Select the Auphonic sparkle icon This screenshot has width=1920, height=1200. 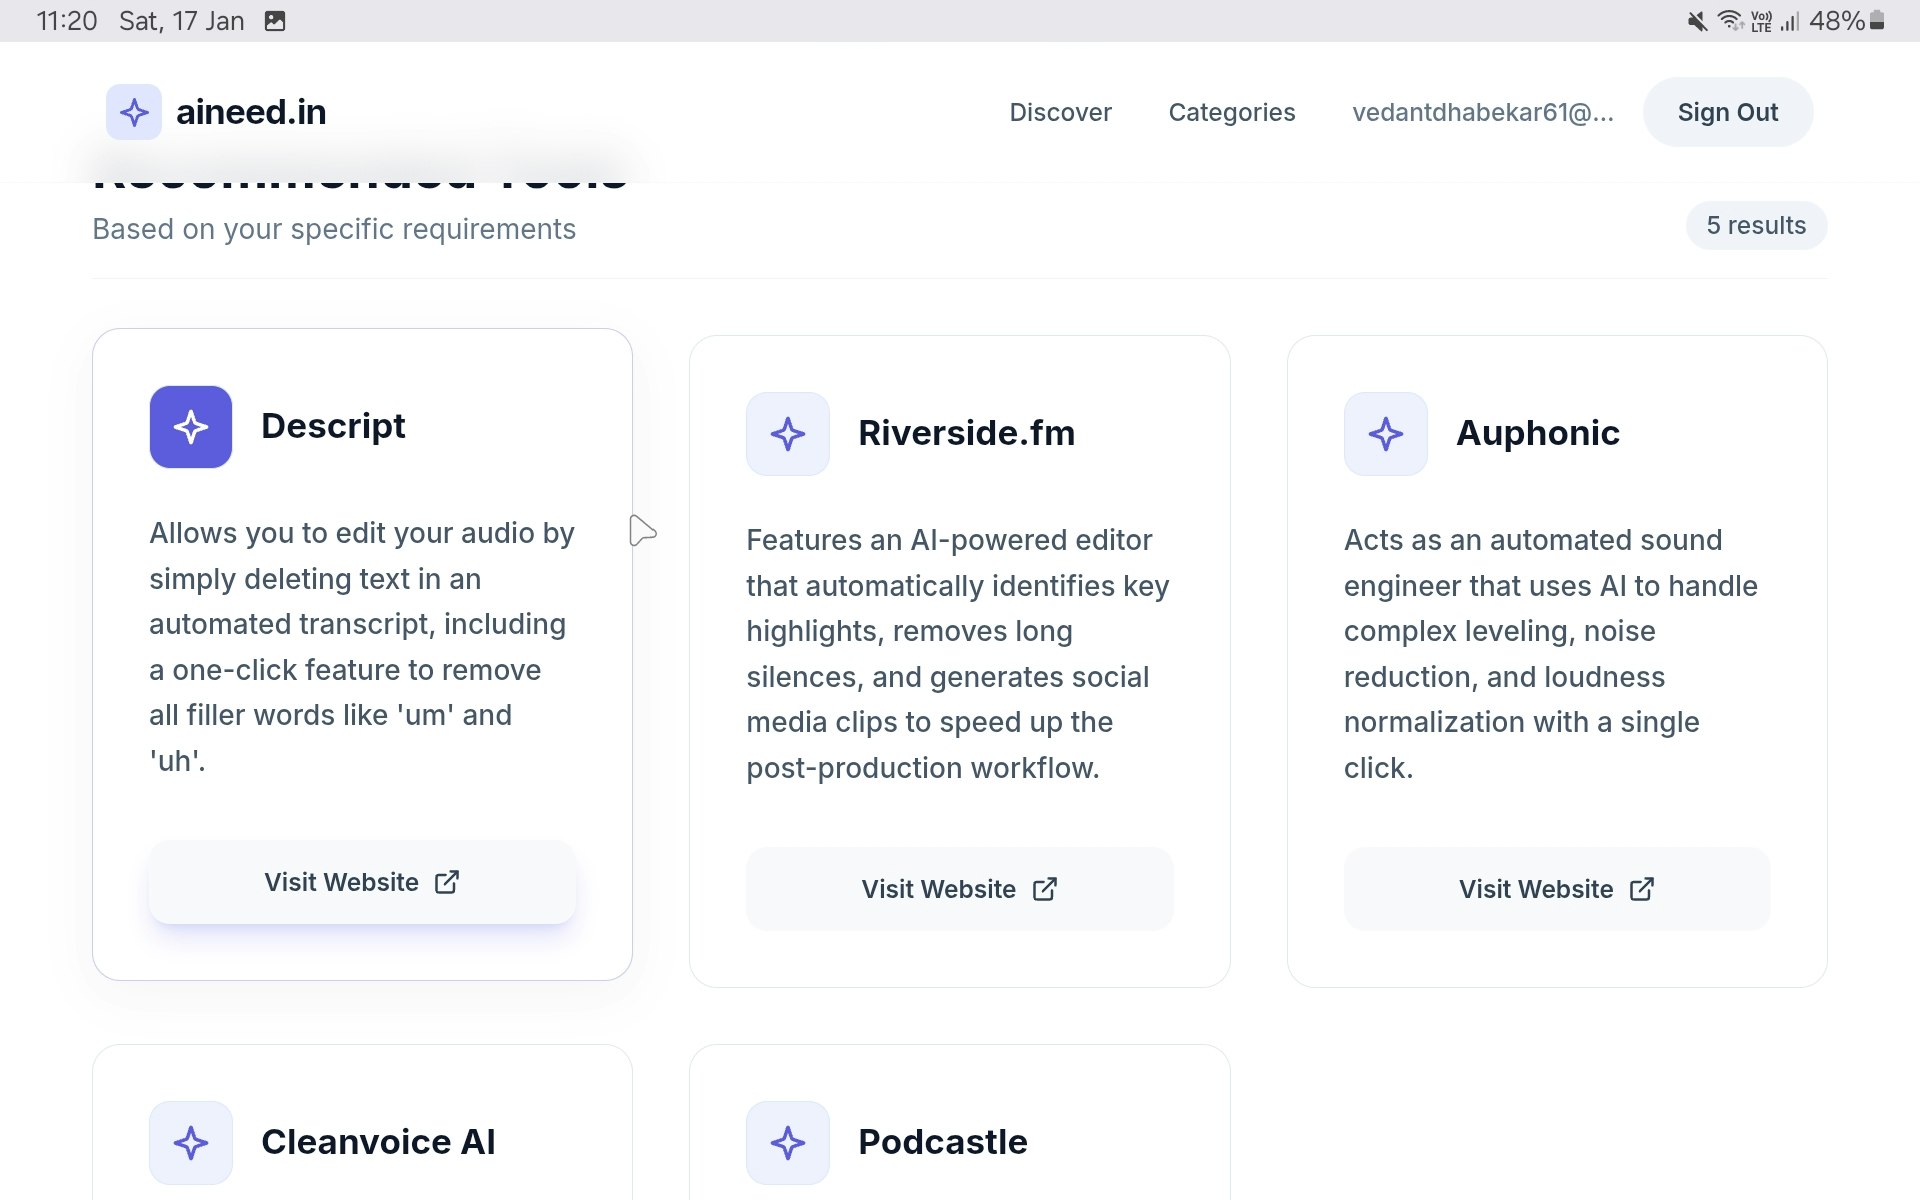(x=1386, y=434)
